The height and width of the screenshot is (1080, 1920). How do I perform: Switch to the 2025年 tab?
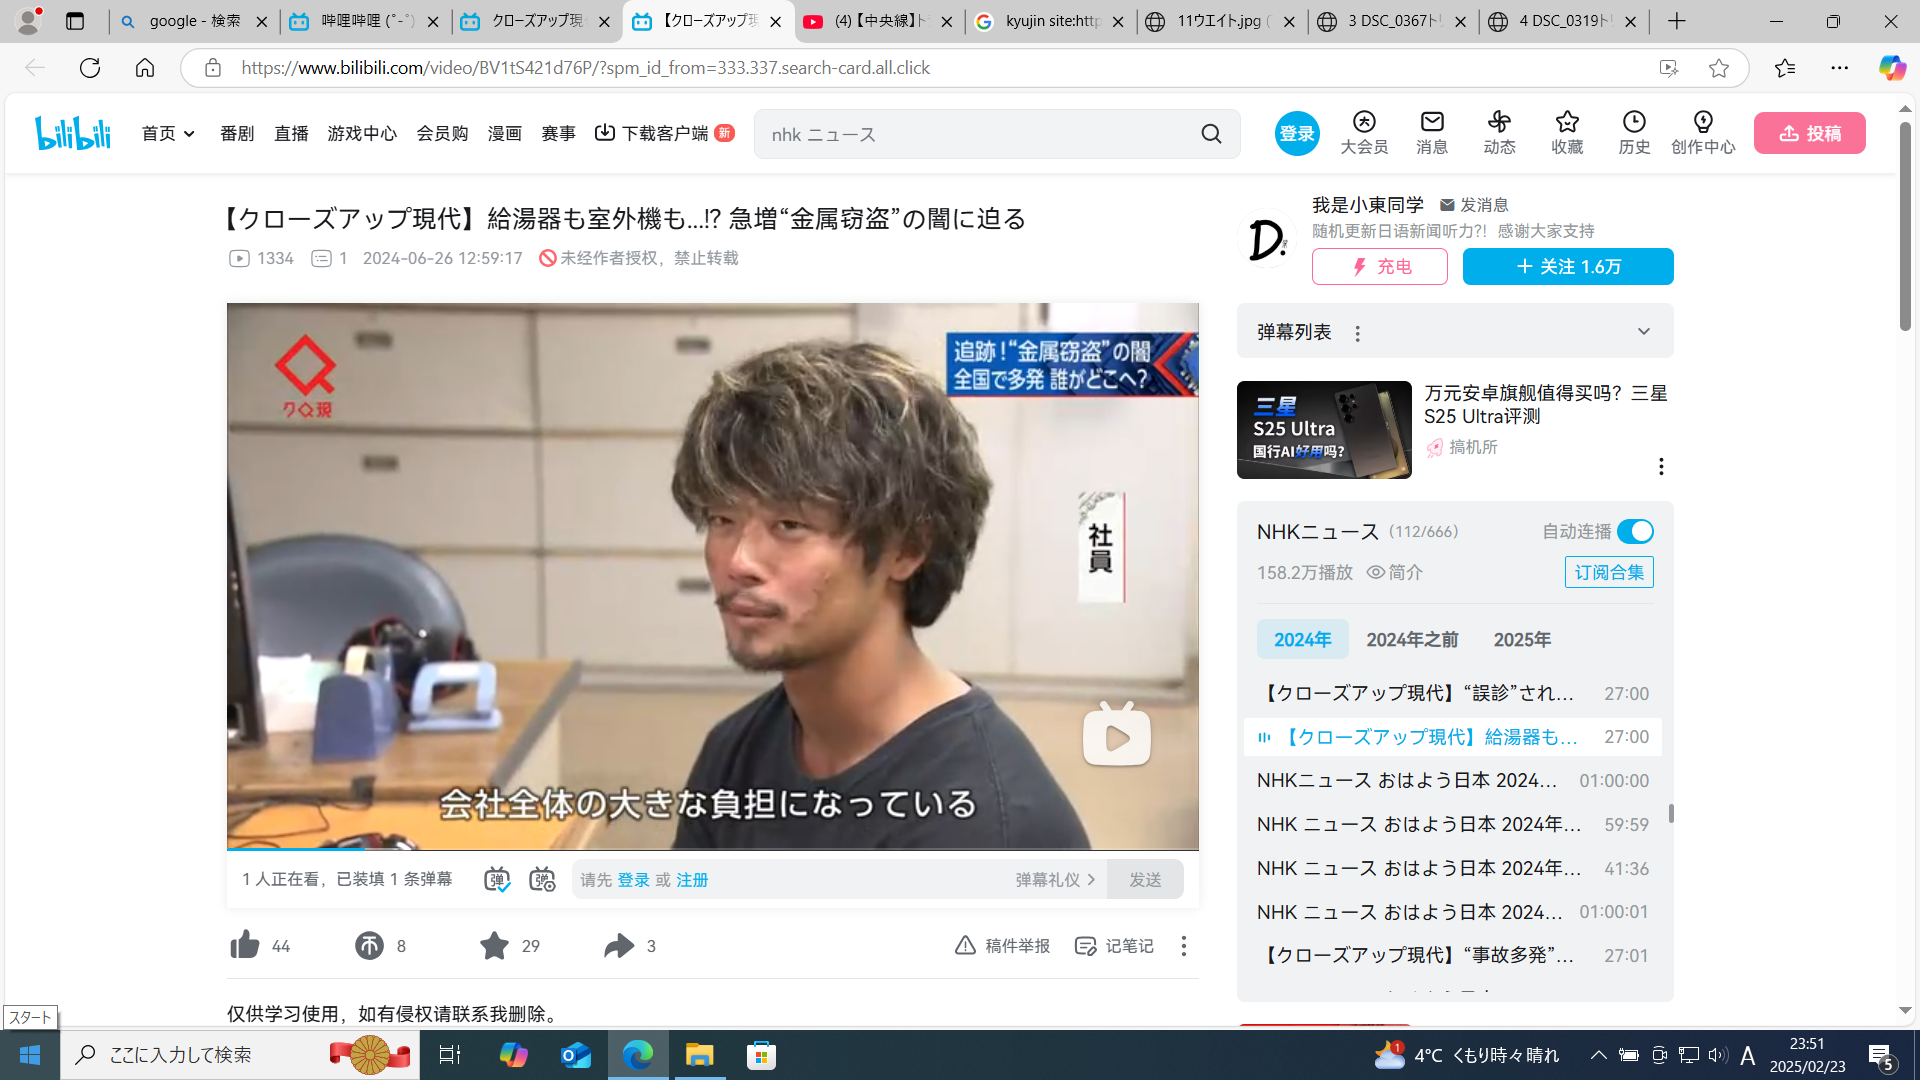tap(1521, 639)
